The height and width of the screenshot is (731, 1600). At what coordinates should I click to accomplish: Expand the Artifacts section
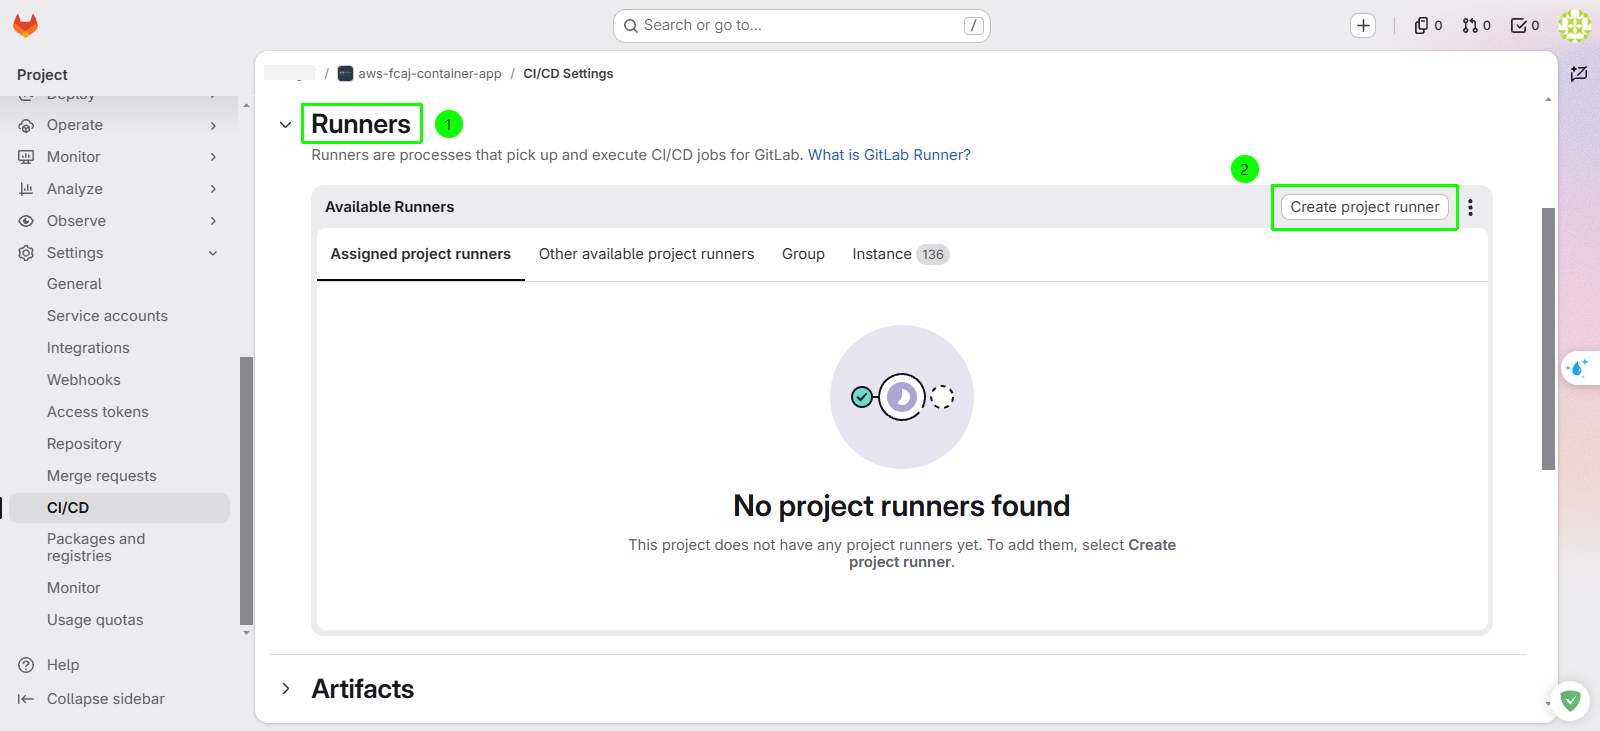286,689
